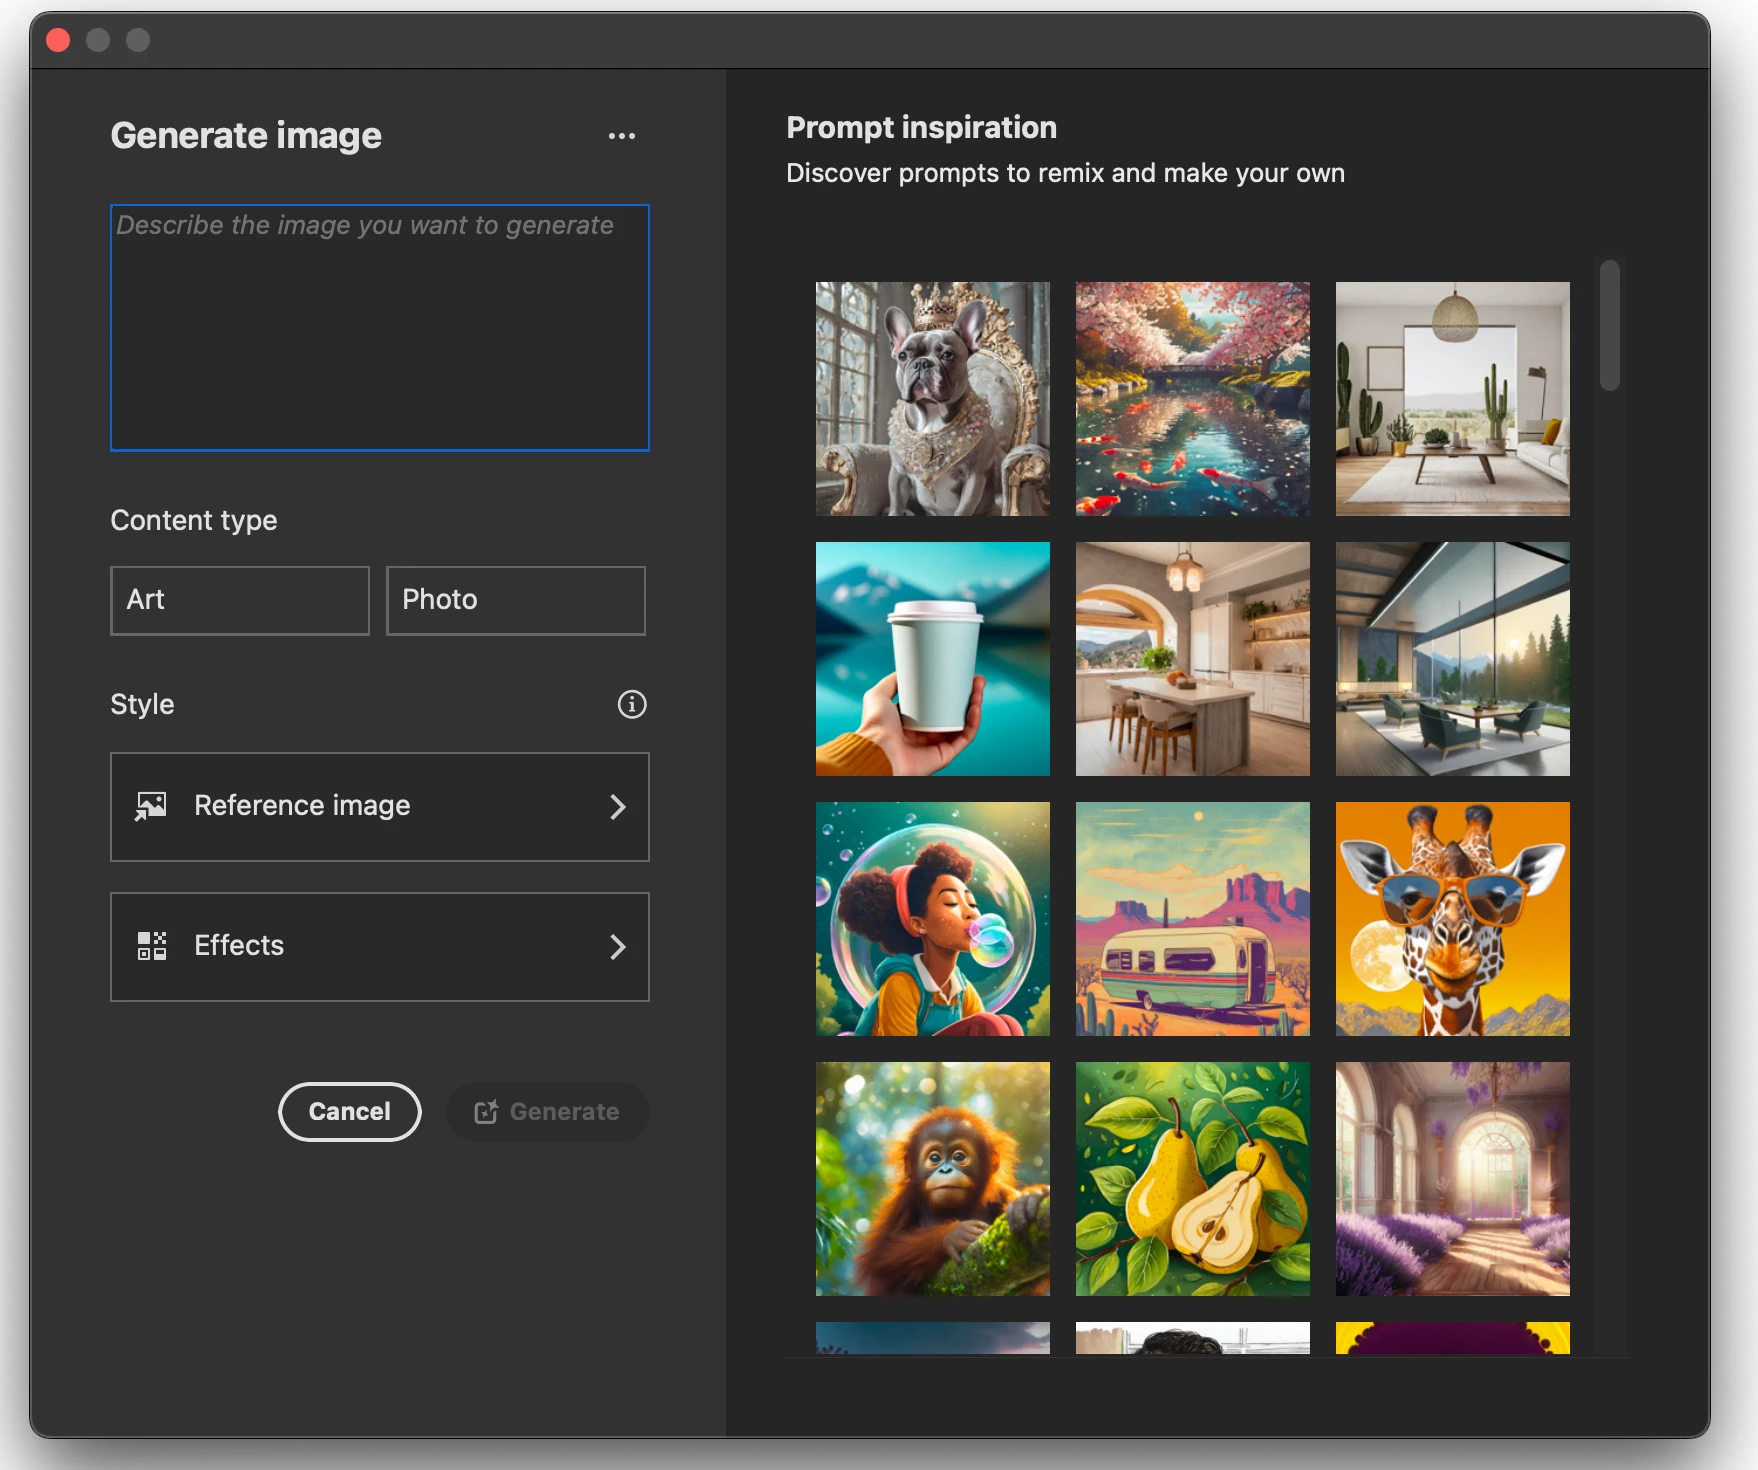
Task: Pick the hand holding coffee cup thumbnail
Action: point(933,659)
